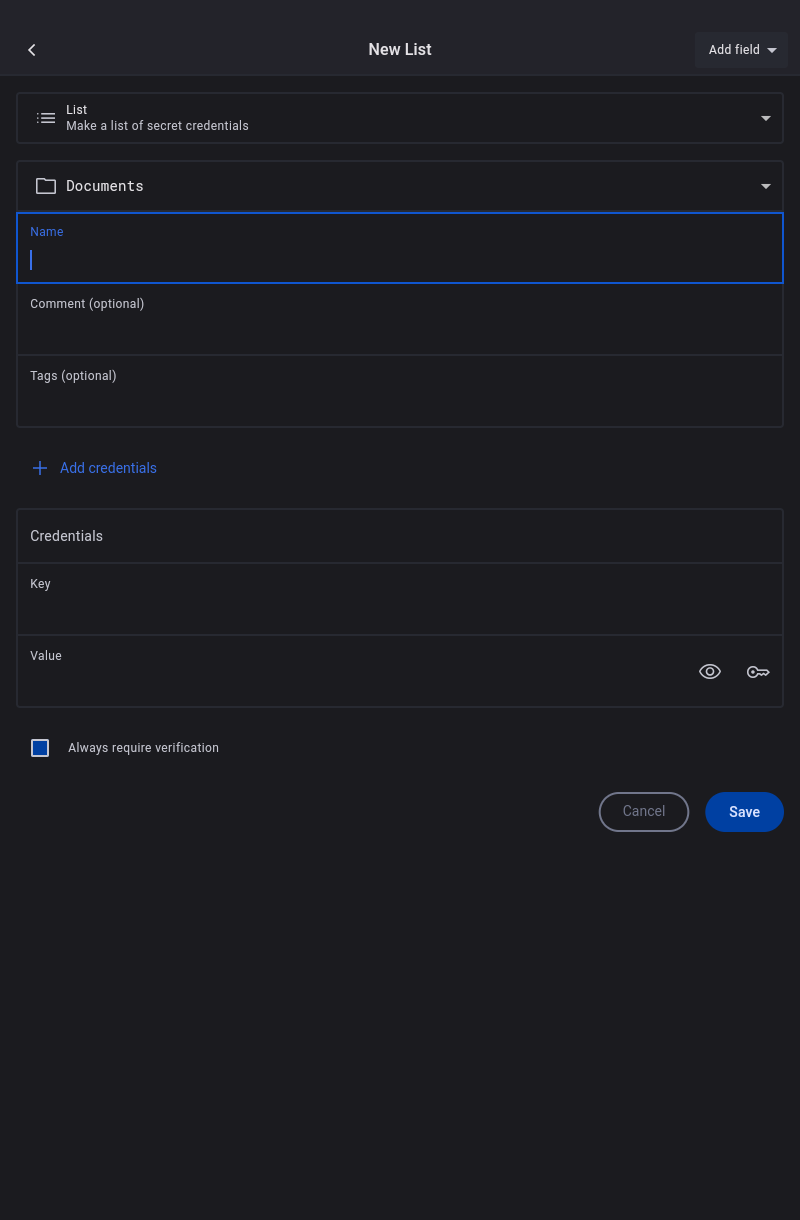Image resolution: width=800 pixels, height=1220 pixels.
Task: Open password generator key icon
Action: click(x=758, y=672)
